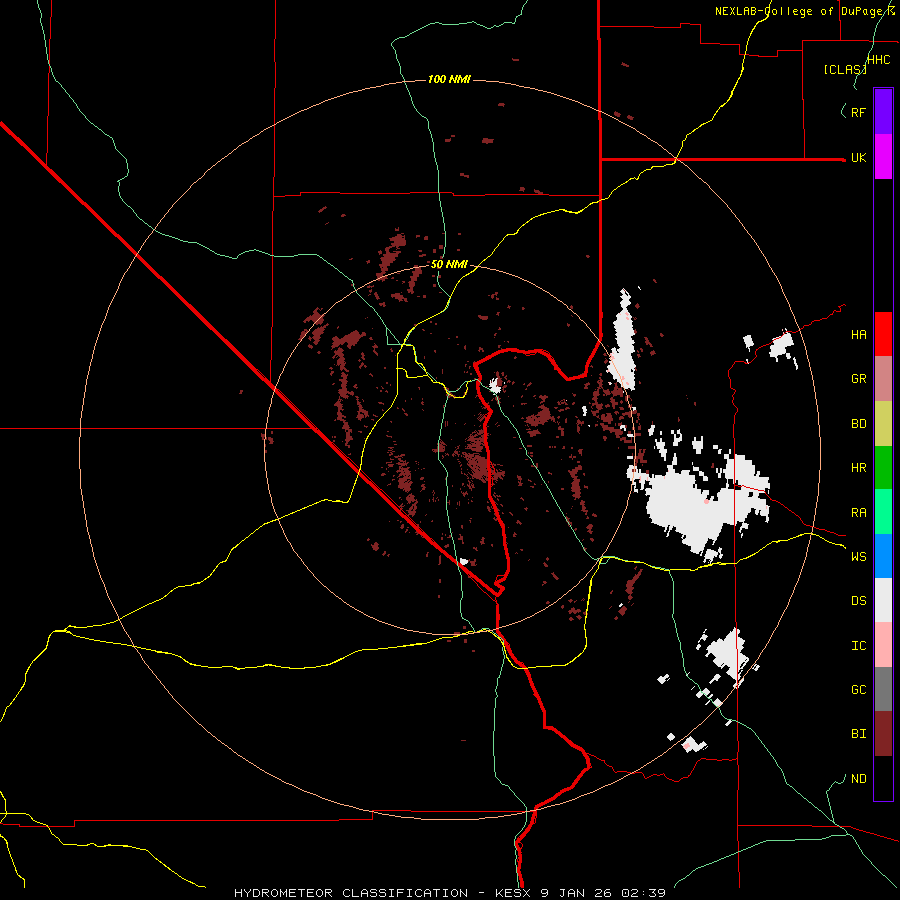Screen dimensions: 900x900
Task: Click the BD legend label
Action: 858,424
